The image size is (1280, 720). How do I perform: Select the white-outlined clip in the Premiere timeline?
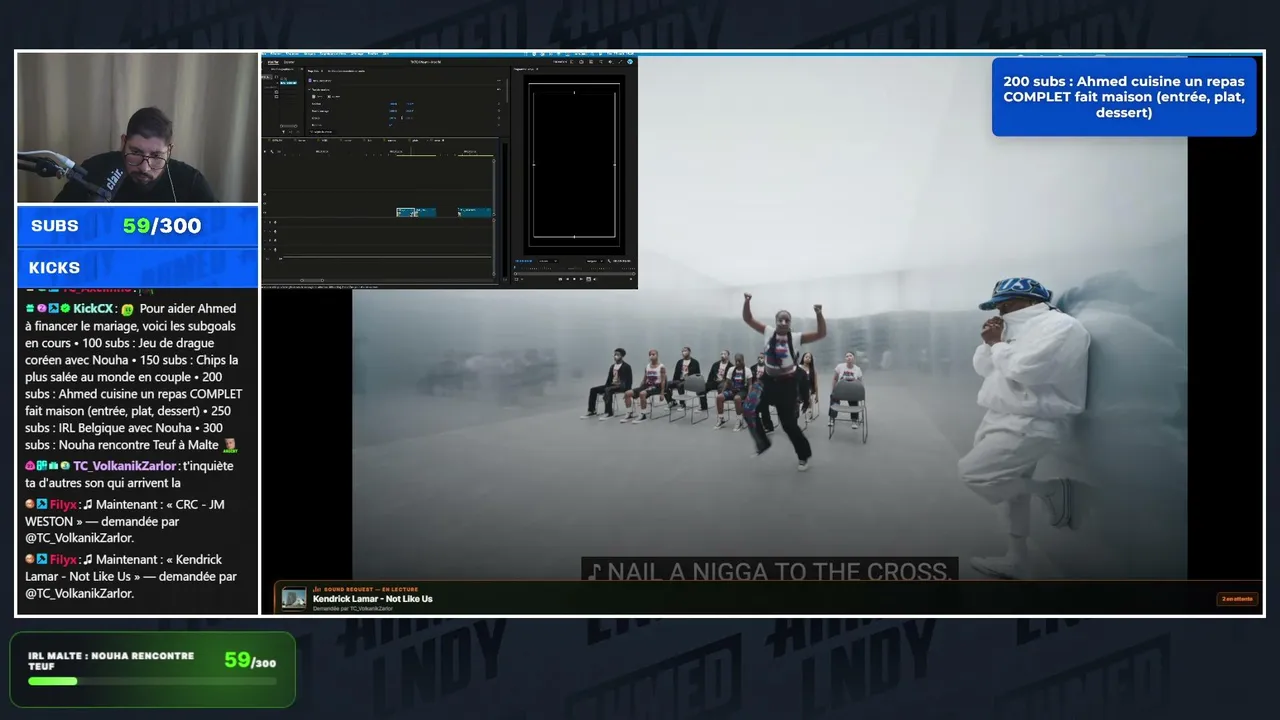point(406,212)
